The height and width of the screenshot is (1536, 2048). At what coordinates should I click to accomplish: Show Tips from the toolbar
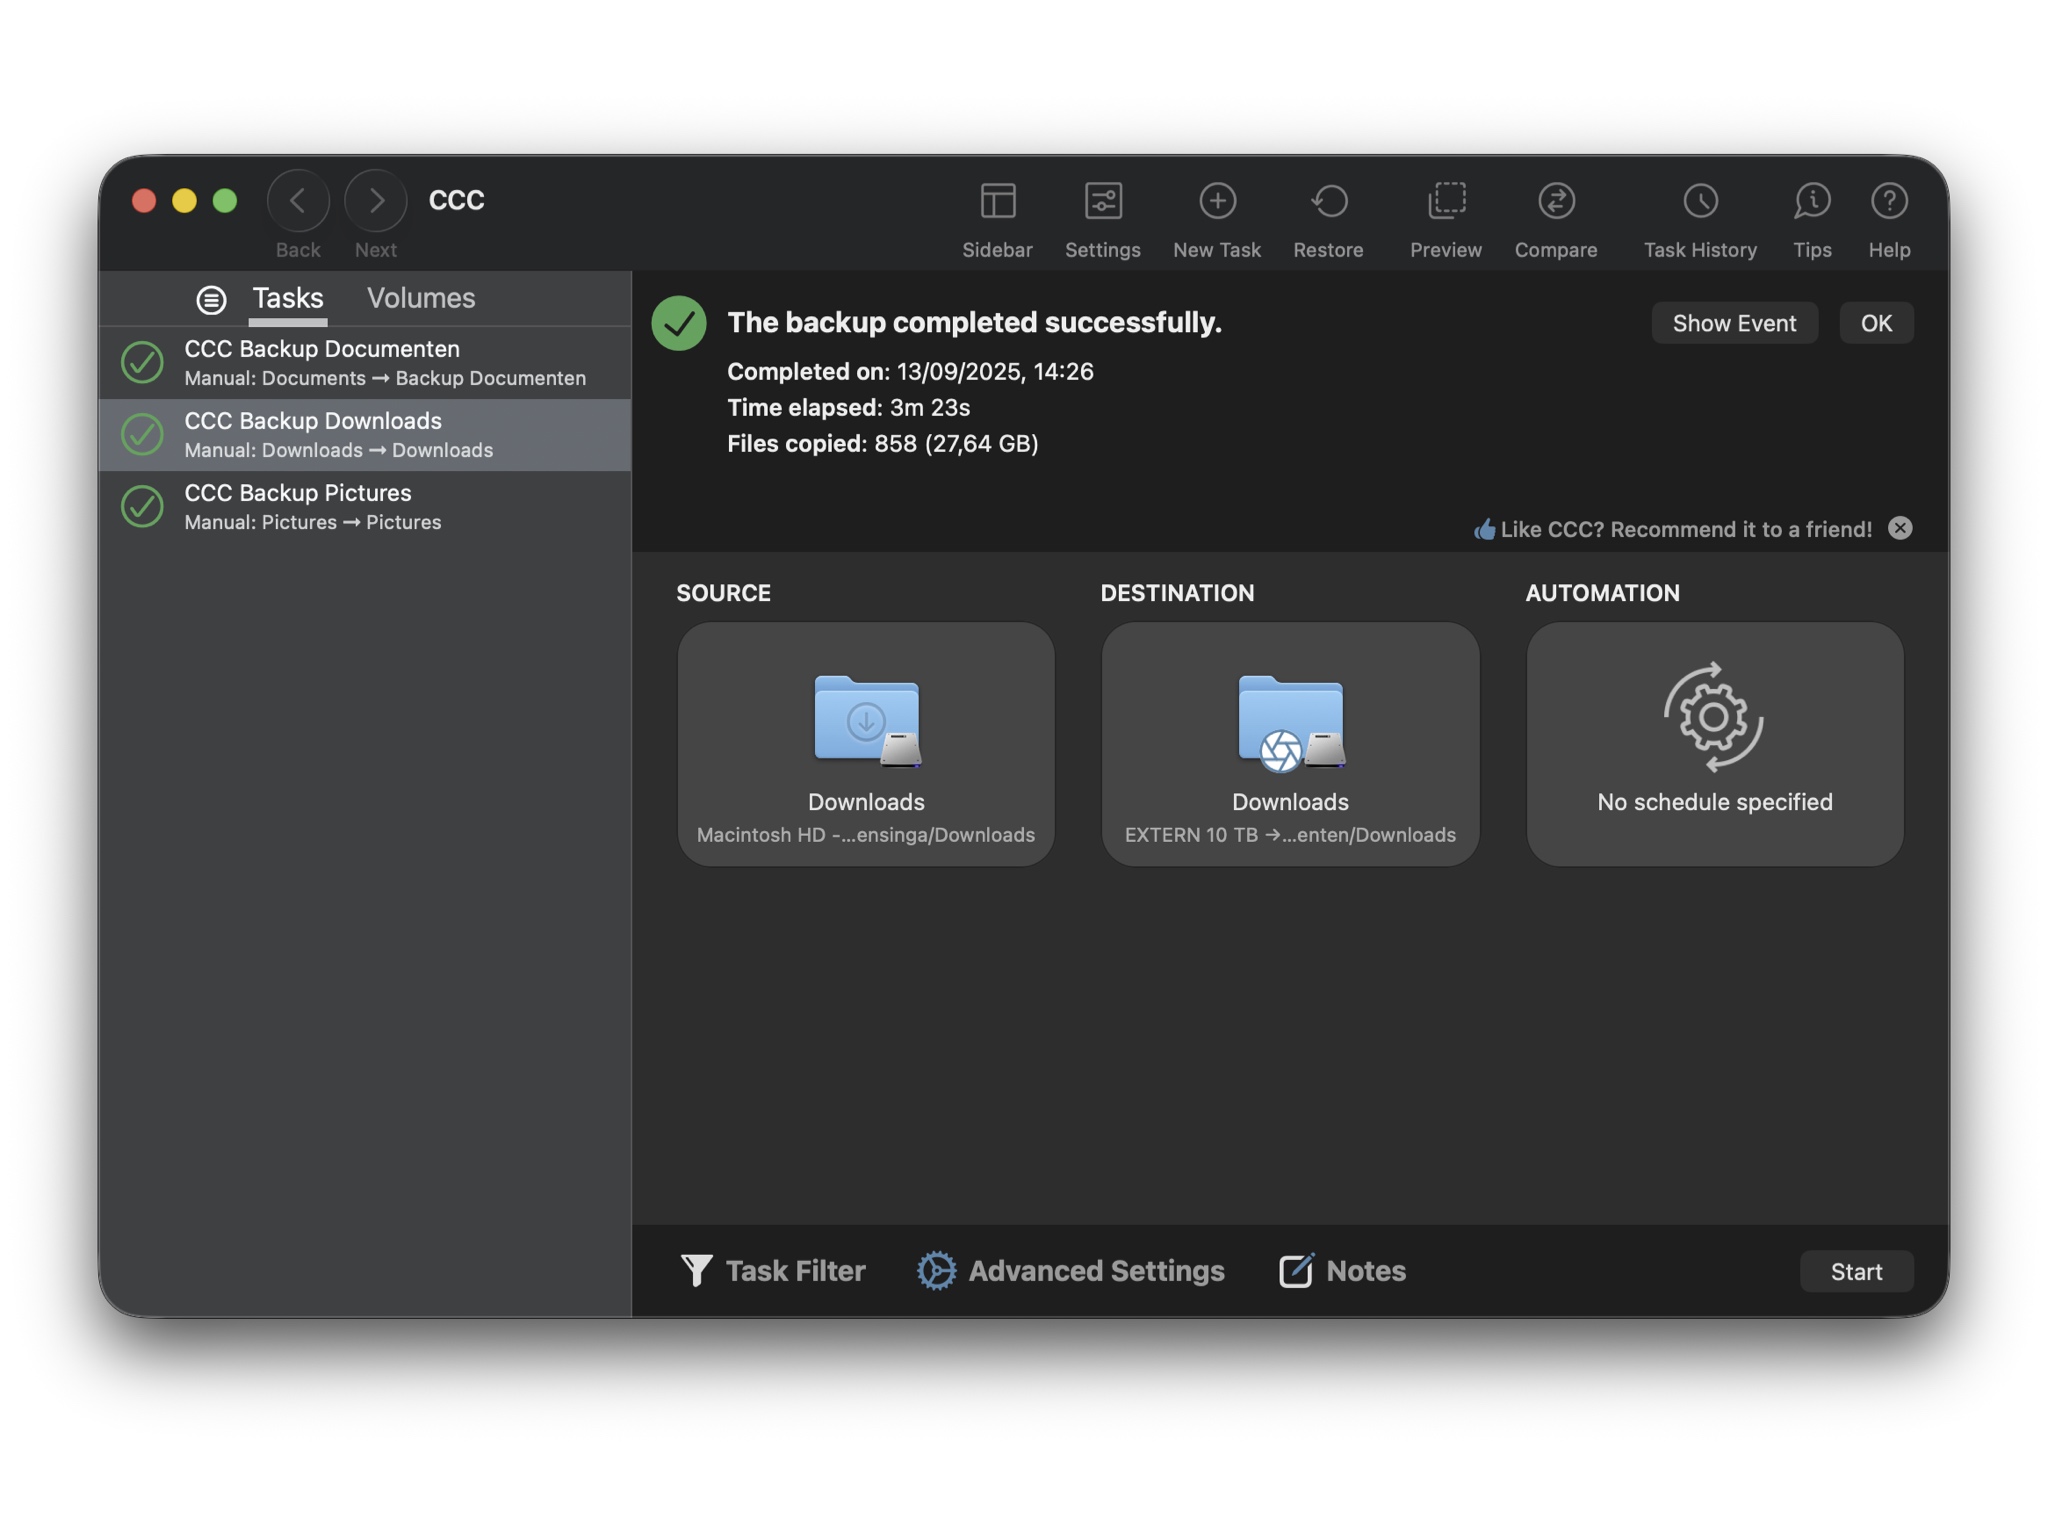pyautogui.click(x=1812, y=201)
